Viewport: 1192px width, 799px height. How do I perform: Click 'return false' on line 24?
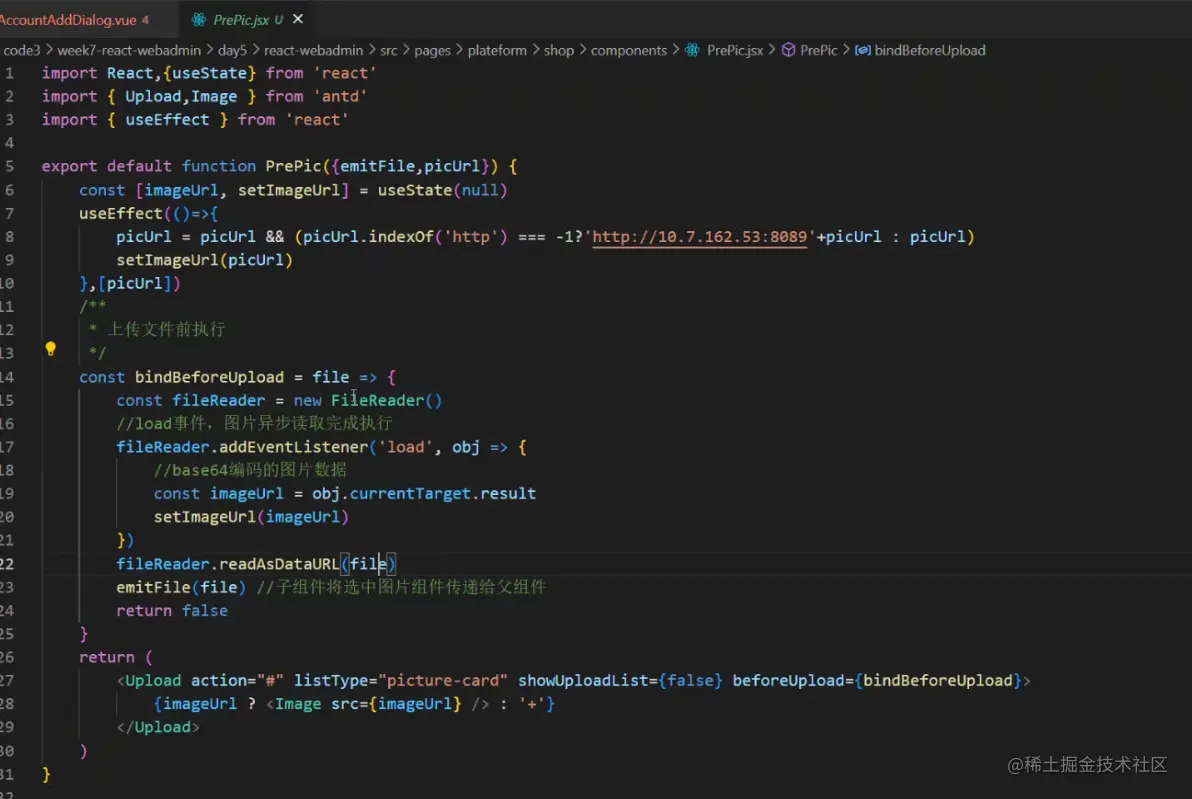click(172, 610)
